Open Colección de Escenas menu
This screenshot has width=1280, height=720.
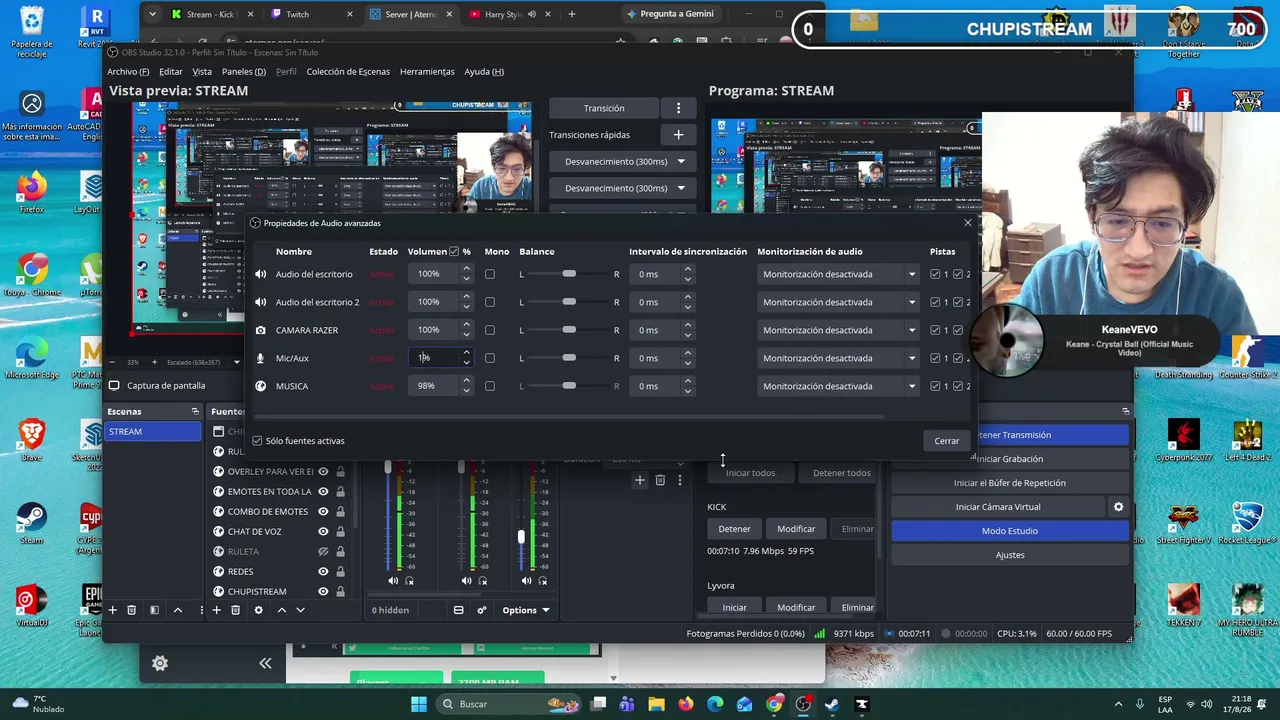click(x=348, y=72)
